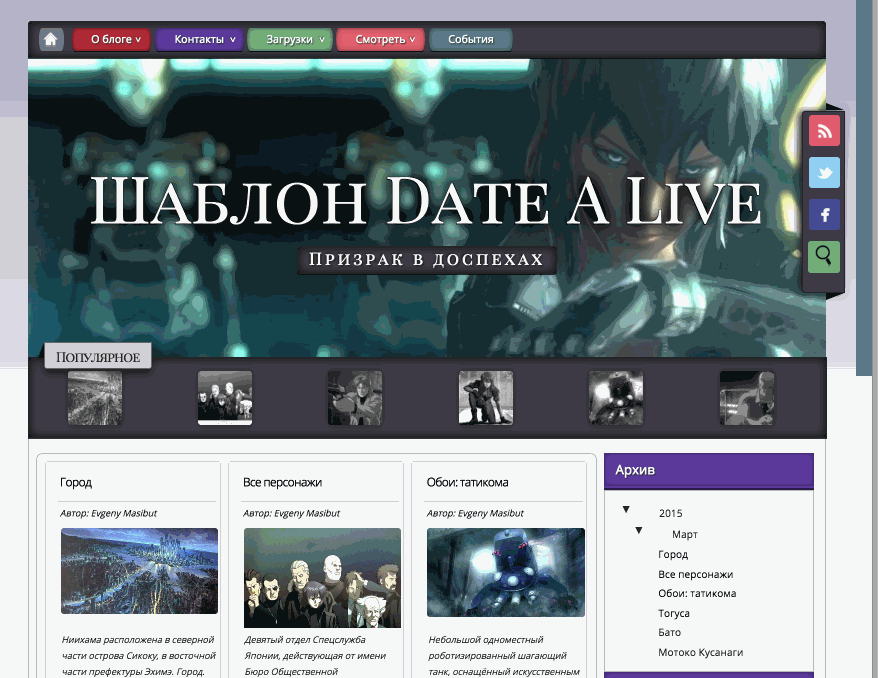Open the first popular thumbnail of the city
Screen dimensions: 878x678
[95, 398]
